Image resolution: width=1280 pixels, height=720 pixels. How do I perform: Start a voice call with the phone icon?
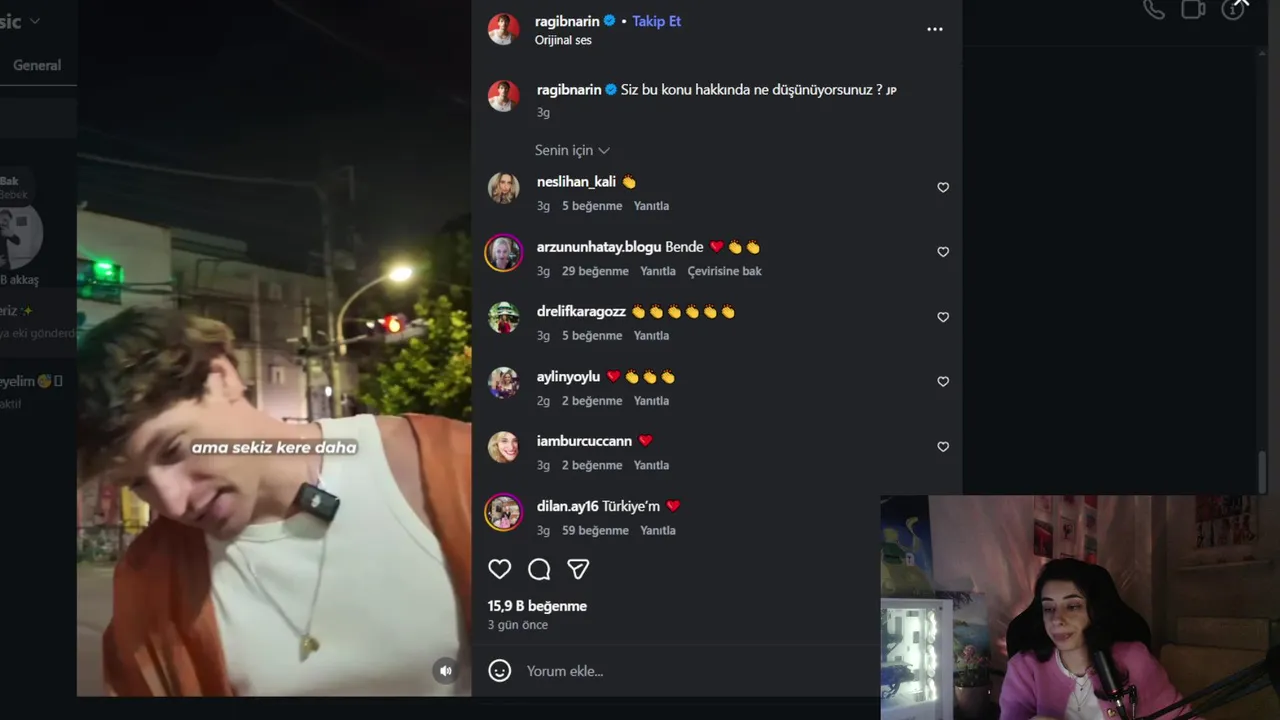tap(1154, 9)
